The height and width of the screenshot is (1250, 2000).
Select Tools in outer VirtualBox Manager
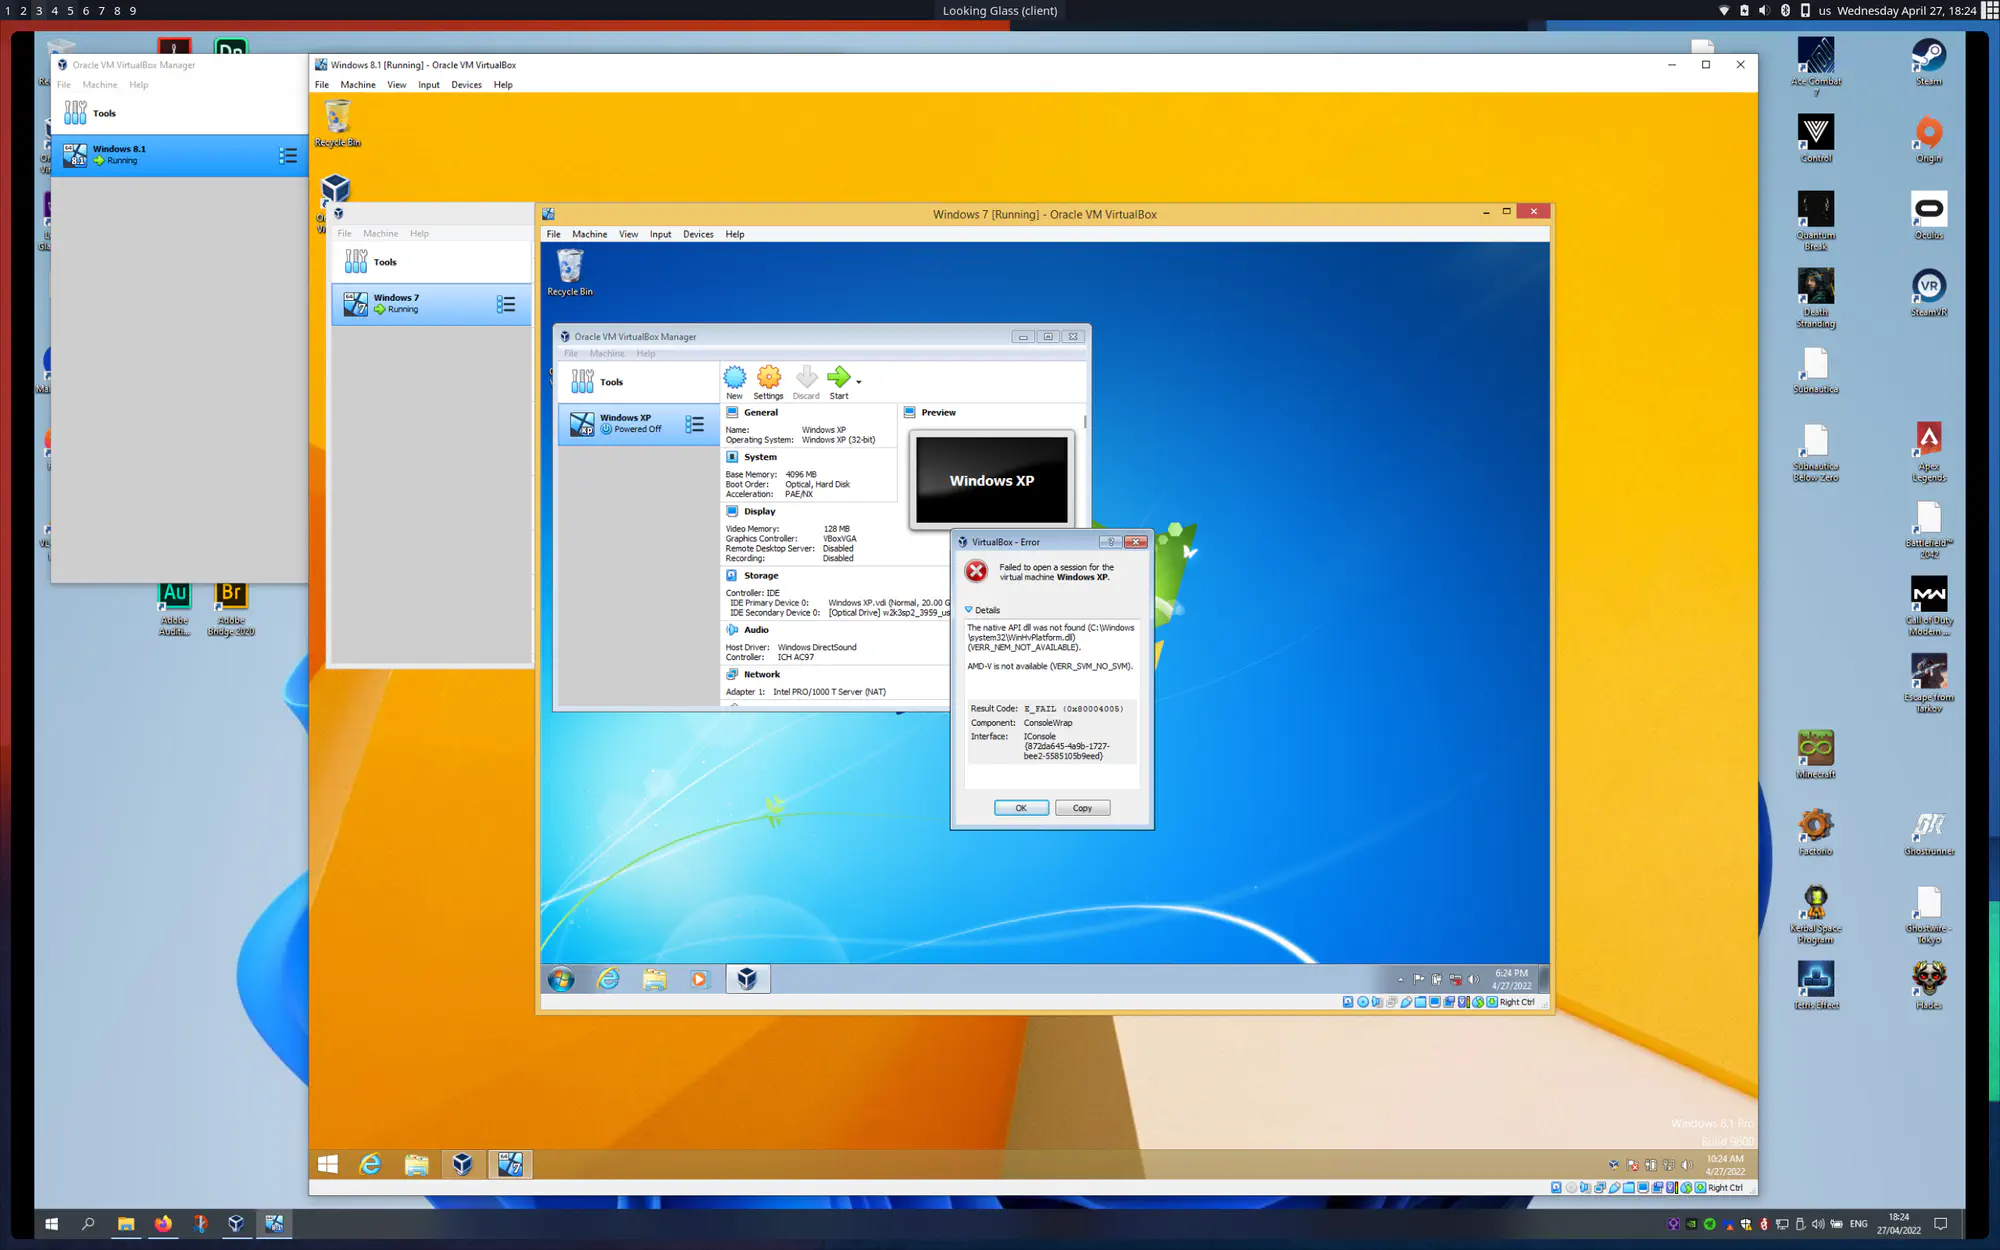click(x=104, y=113)
